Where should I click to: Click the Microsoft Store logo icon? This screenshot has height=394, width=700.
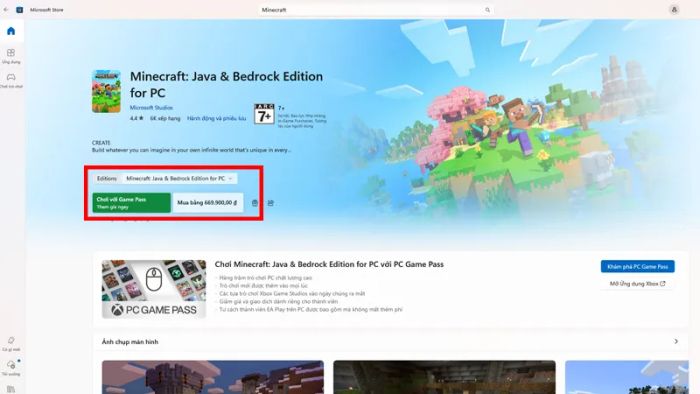(20, 9)
